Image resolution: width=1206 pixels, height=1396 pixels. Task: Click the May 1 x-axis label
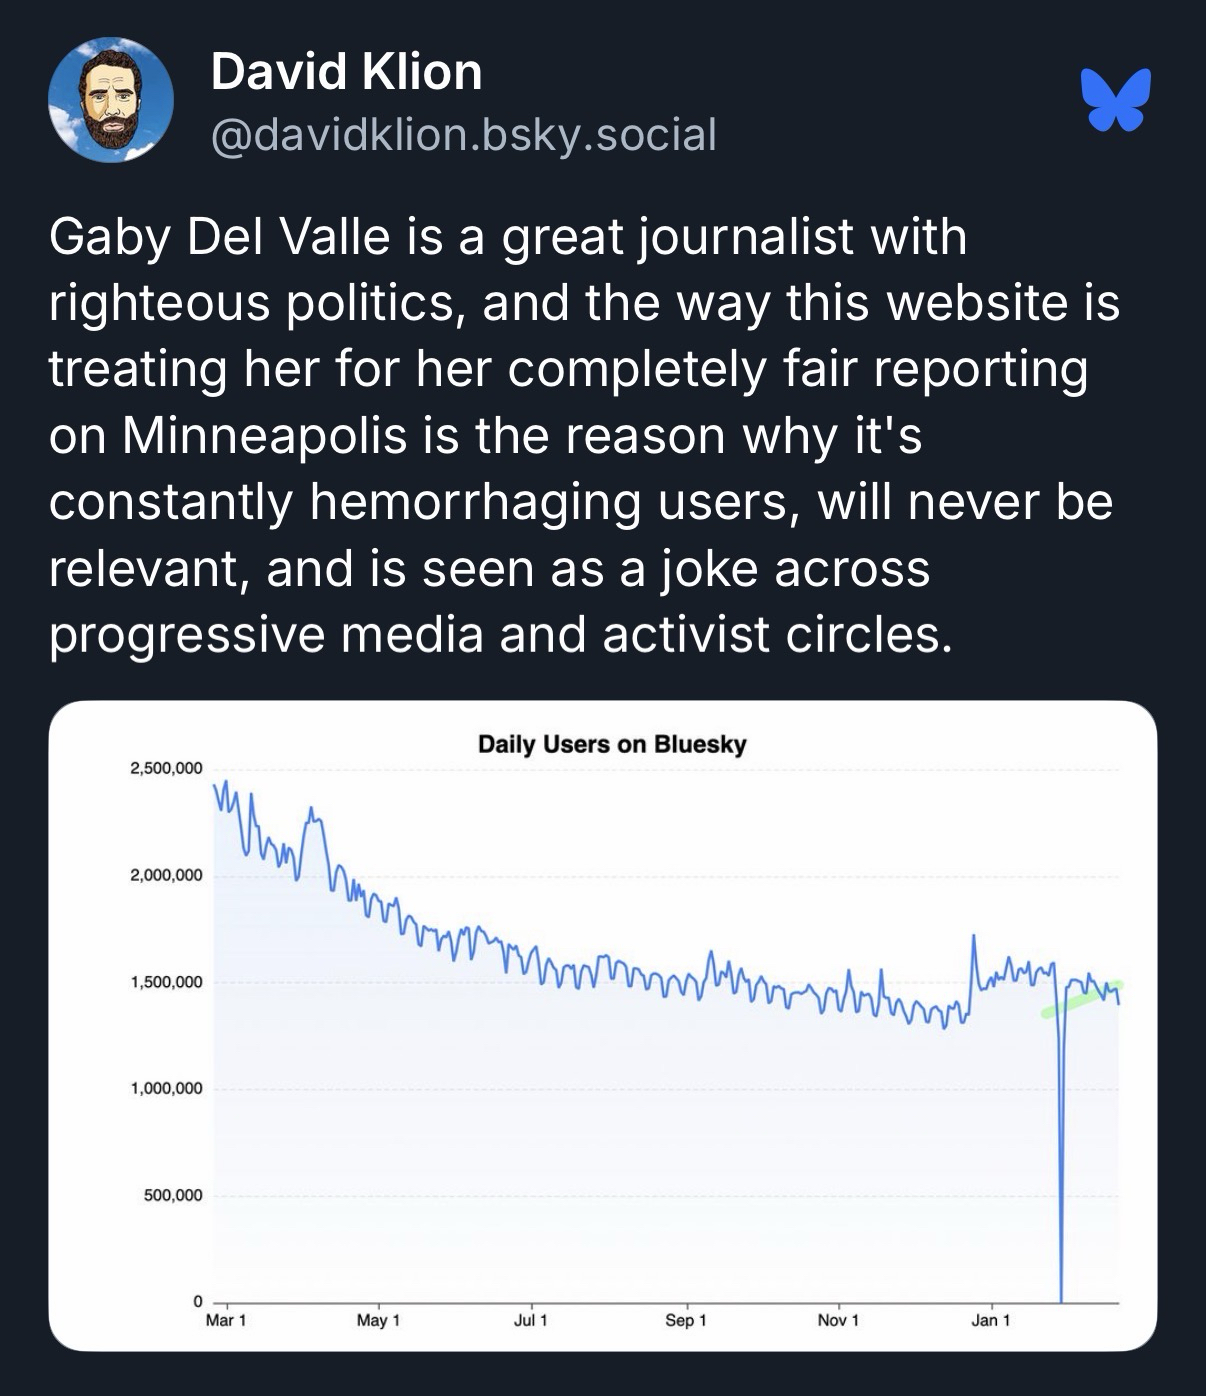point(378,1321)
